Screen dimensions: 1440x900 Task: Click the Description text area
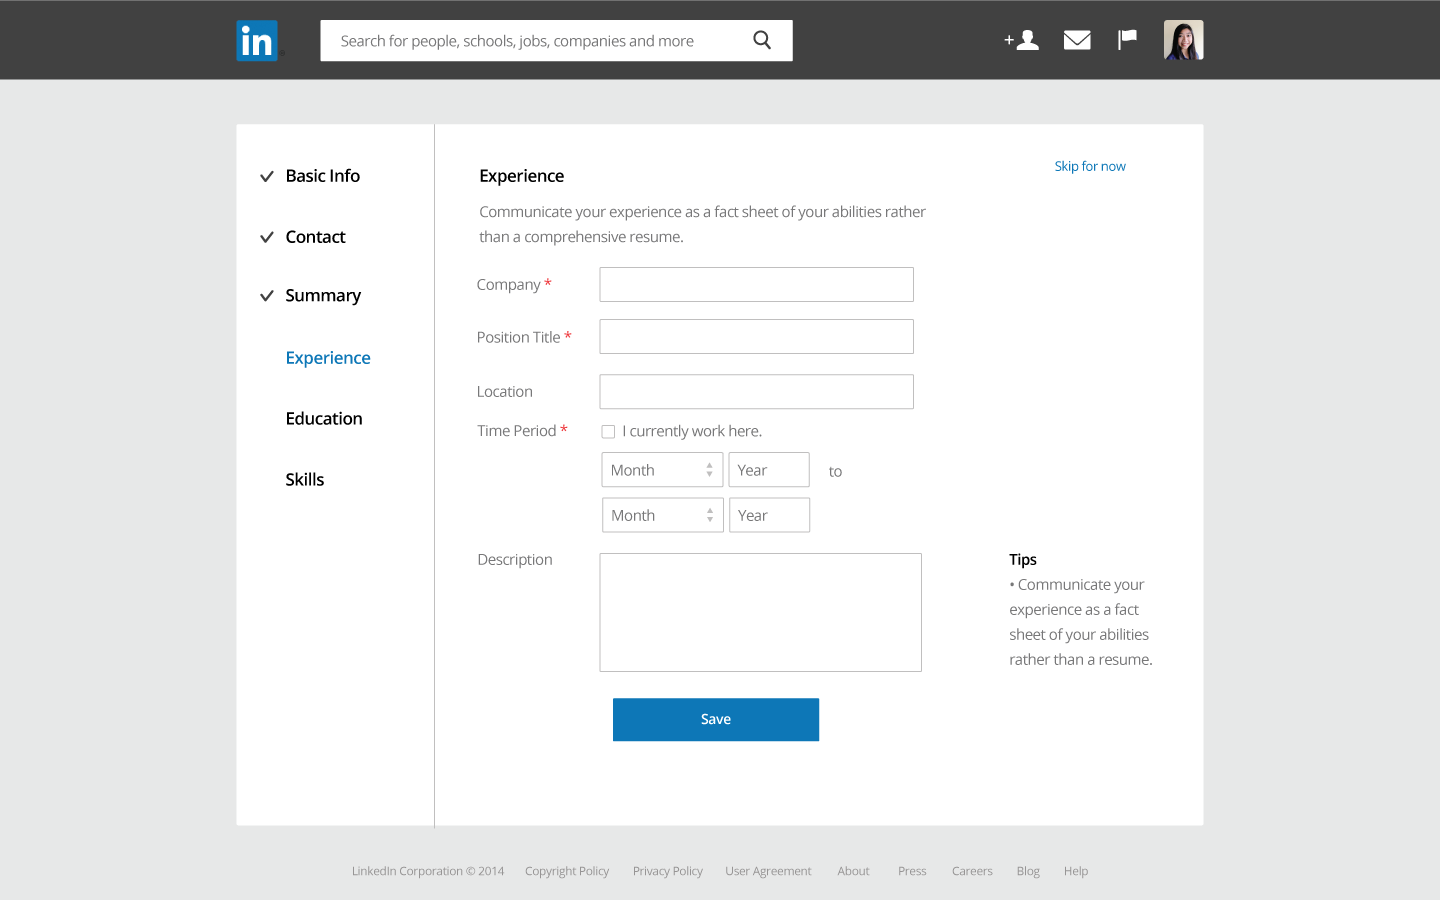coord(760,612)
